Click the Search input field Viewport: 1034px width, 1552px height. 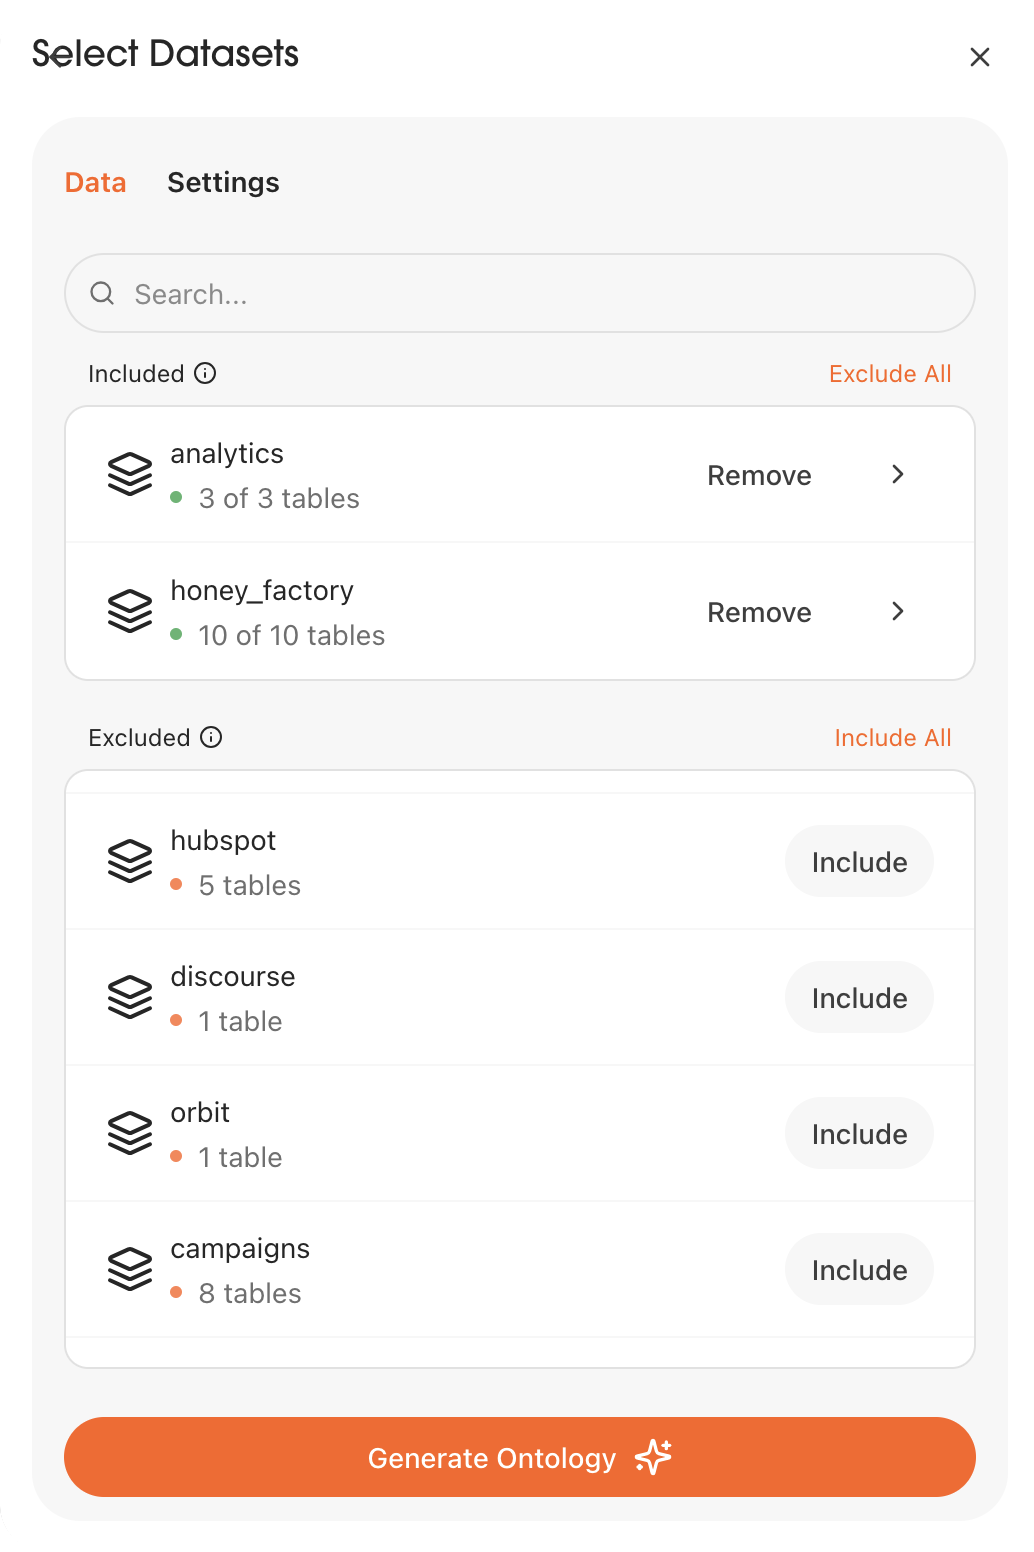(520, 293)
